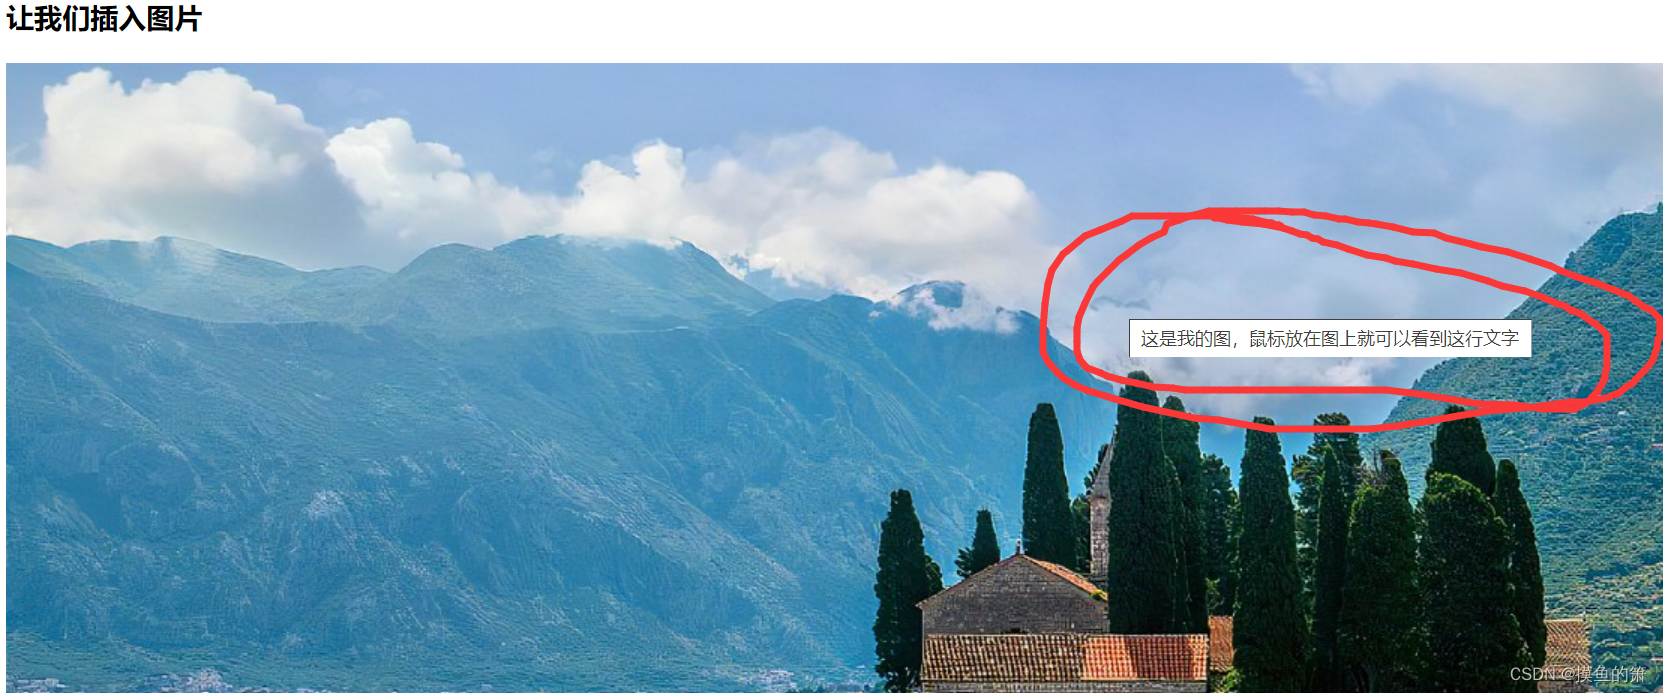This screenshot has height=693, width=1663.
Task: Click the large white cloud at top left
Action: click(x=170, y=160)
